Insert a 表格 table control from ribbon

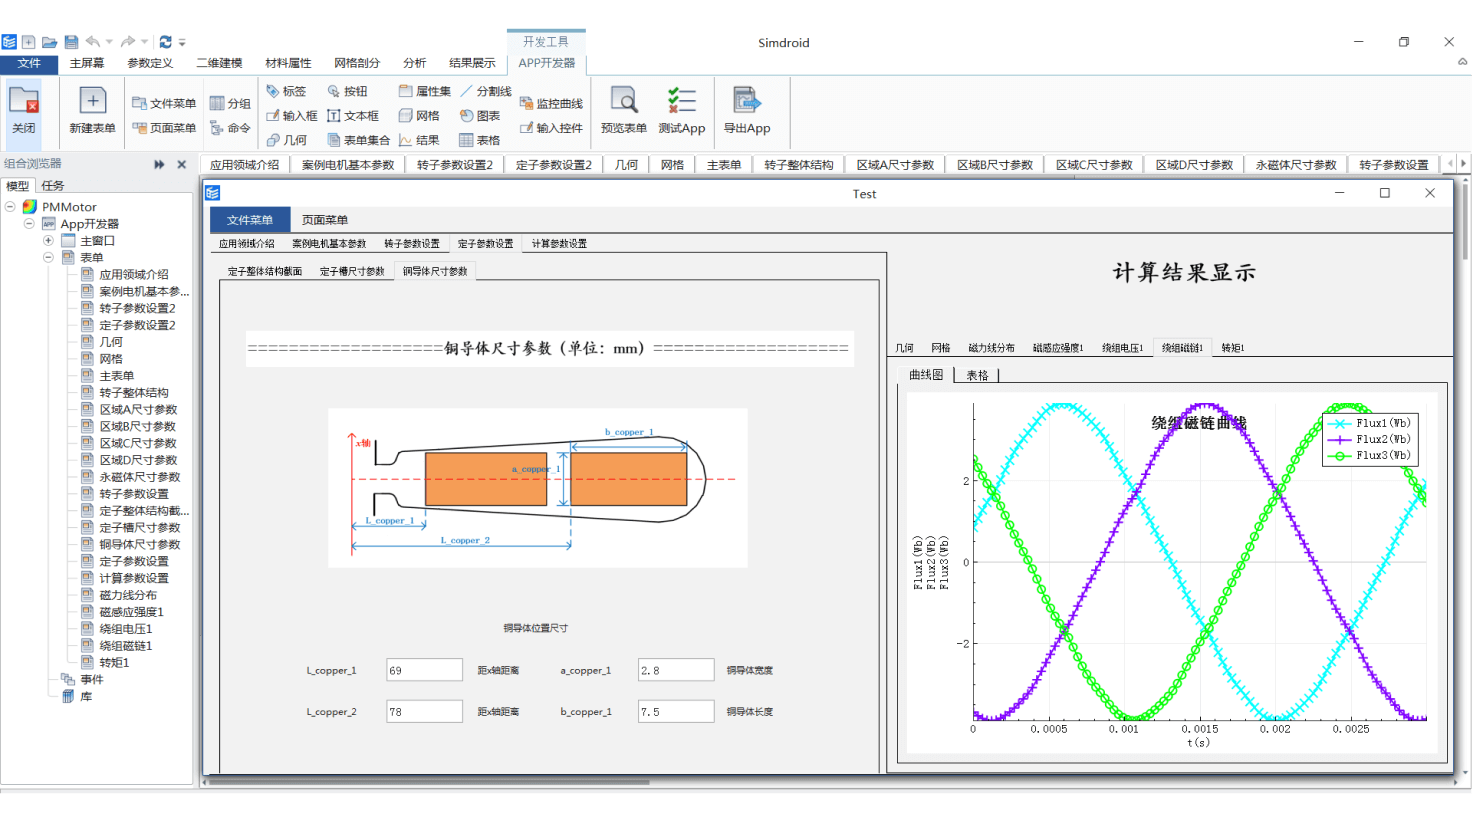pos(480,140)
